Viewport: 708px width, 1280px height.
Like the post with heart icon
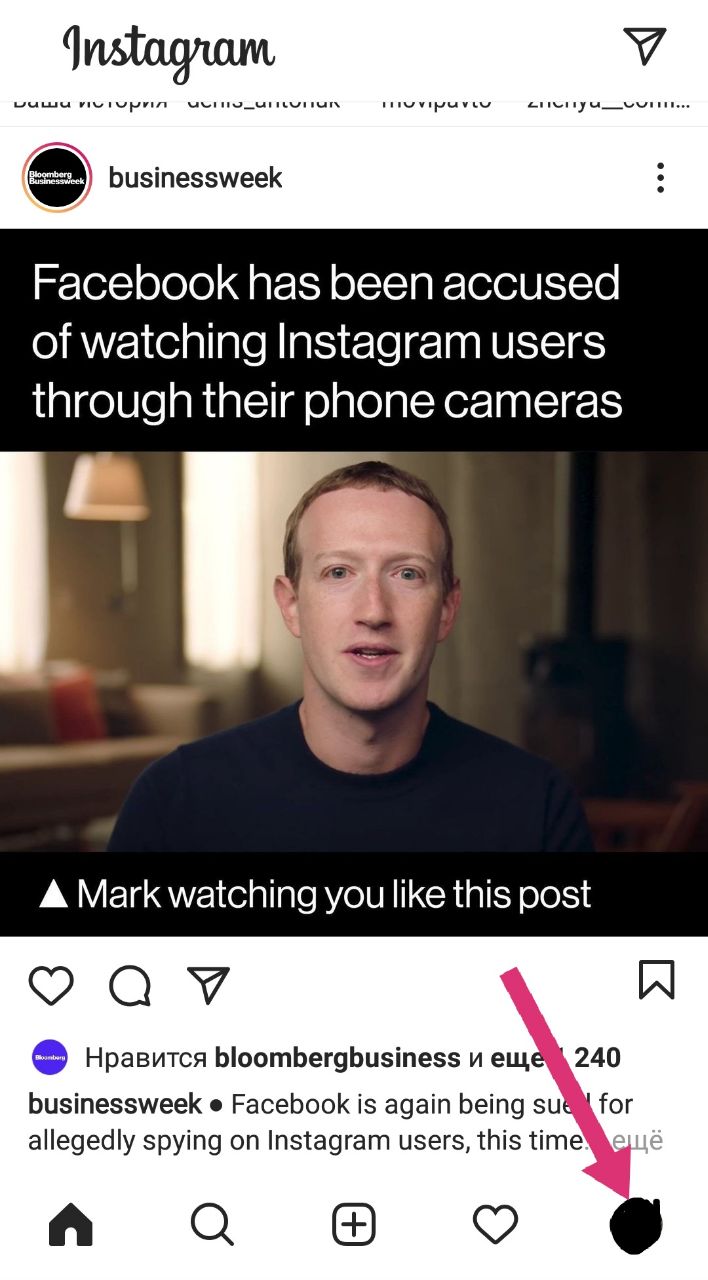point(51,985)
